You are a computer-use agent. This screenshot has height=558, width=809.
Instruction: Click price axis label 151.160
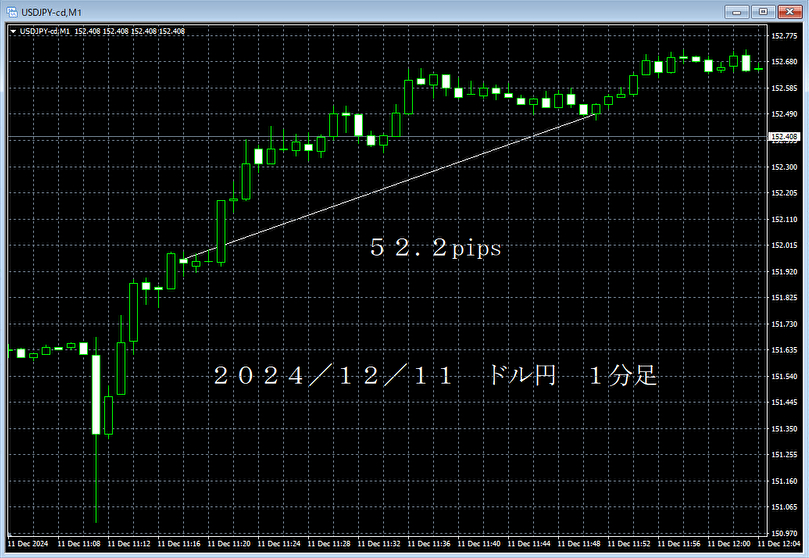[784, 481]
